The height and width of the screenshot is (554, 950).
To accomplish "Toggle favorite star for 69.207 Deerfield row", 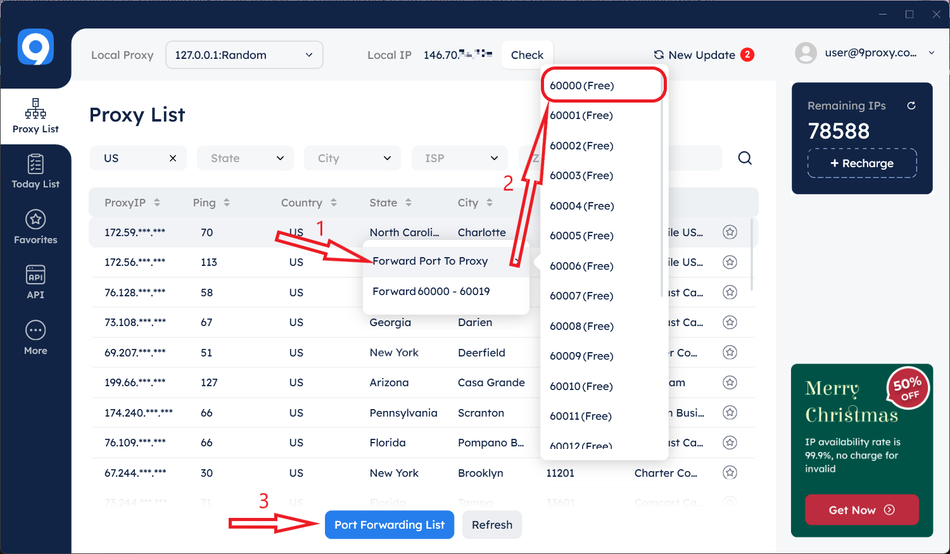I will (729, 352).
